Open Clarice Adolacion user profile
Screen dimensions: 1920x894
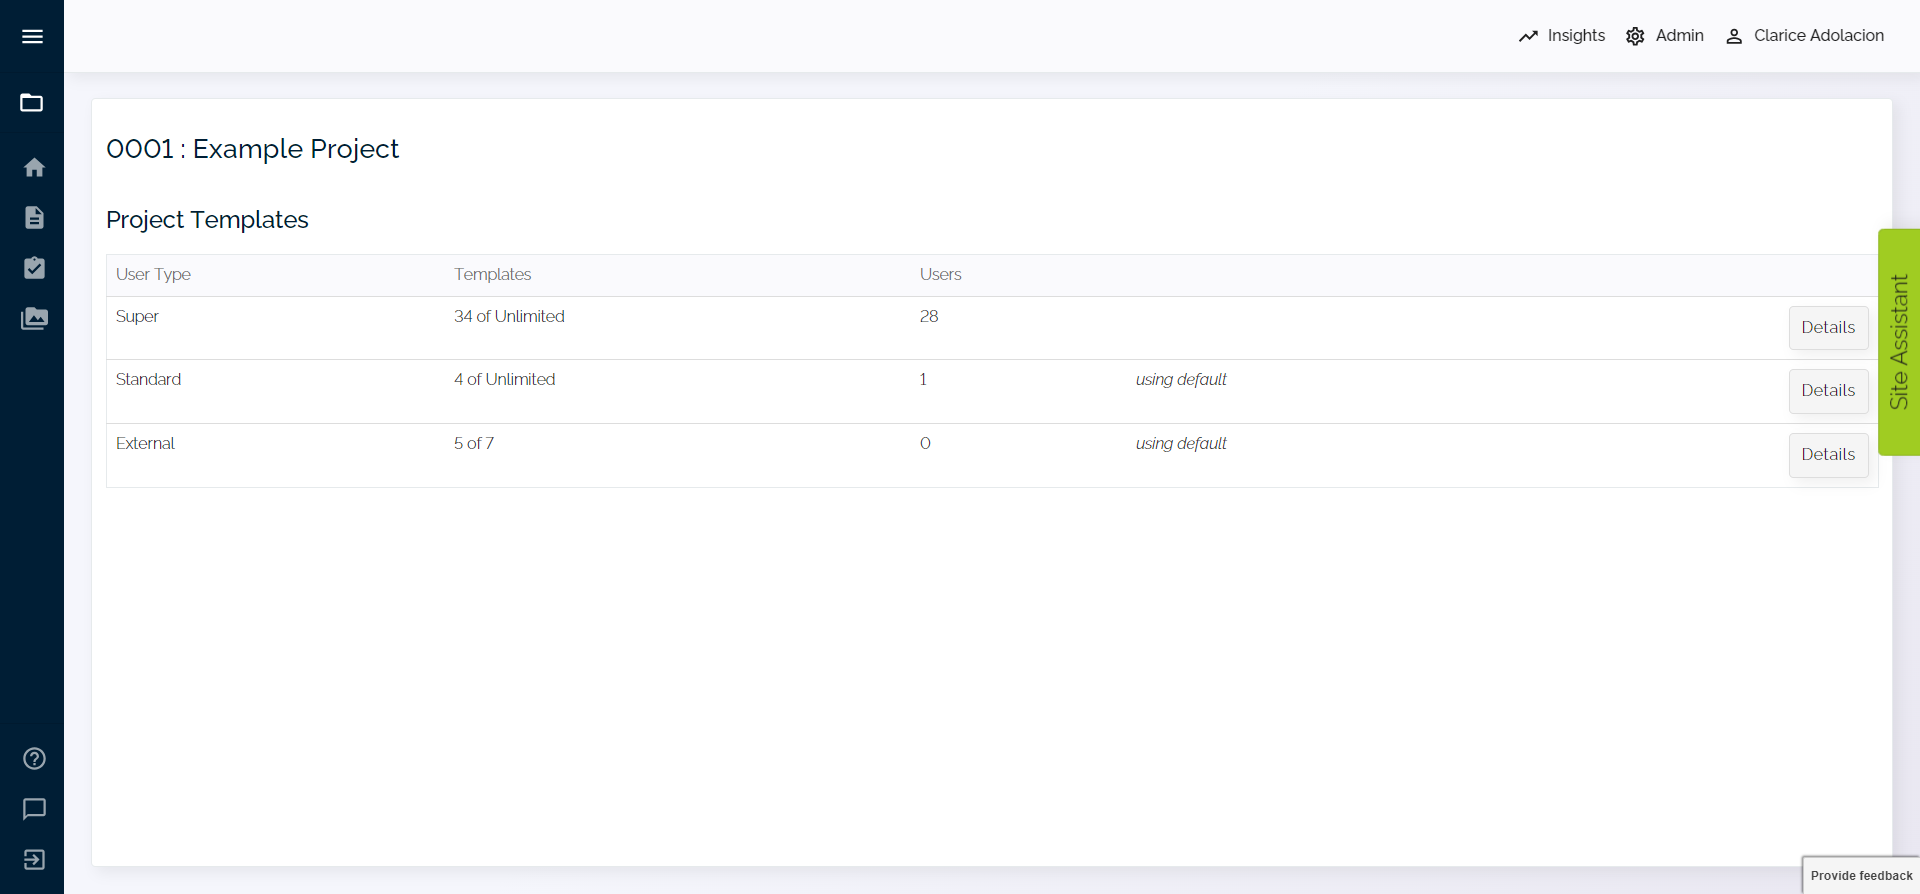[x=1805, y=36]
